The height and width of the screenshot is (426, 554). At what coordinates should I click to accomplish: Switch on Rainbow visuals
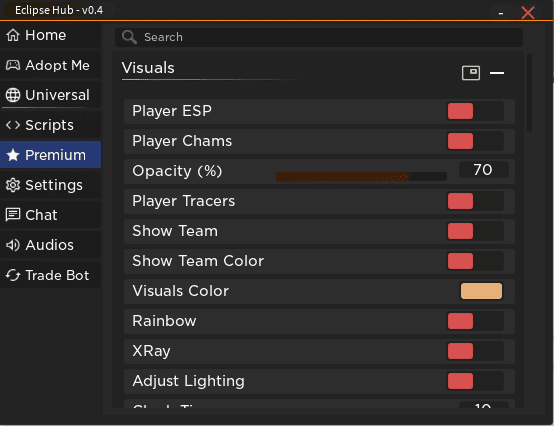[x=475, y=321]
